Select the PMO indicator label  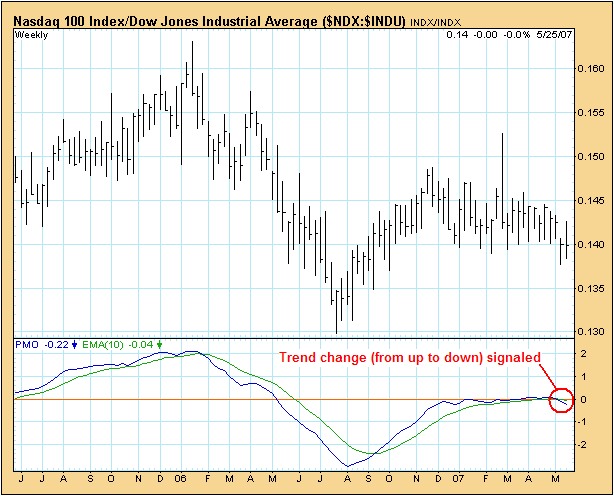point(29,345)
